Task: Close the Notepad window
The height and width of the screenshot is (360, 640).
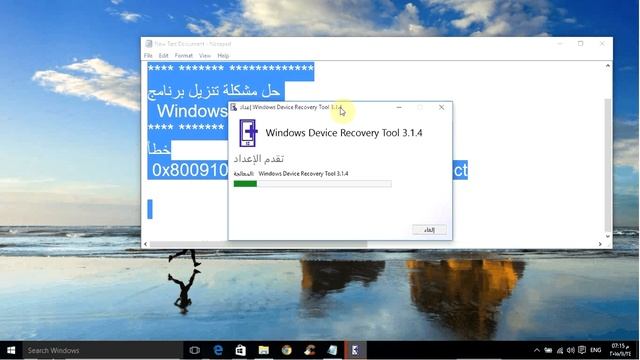Action: tap(602, 44)
